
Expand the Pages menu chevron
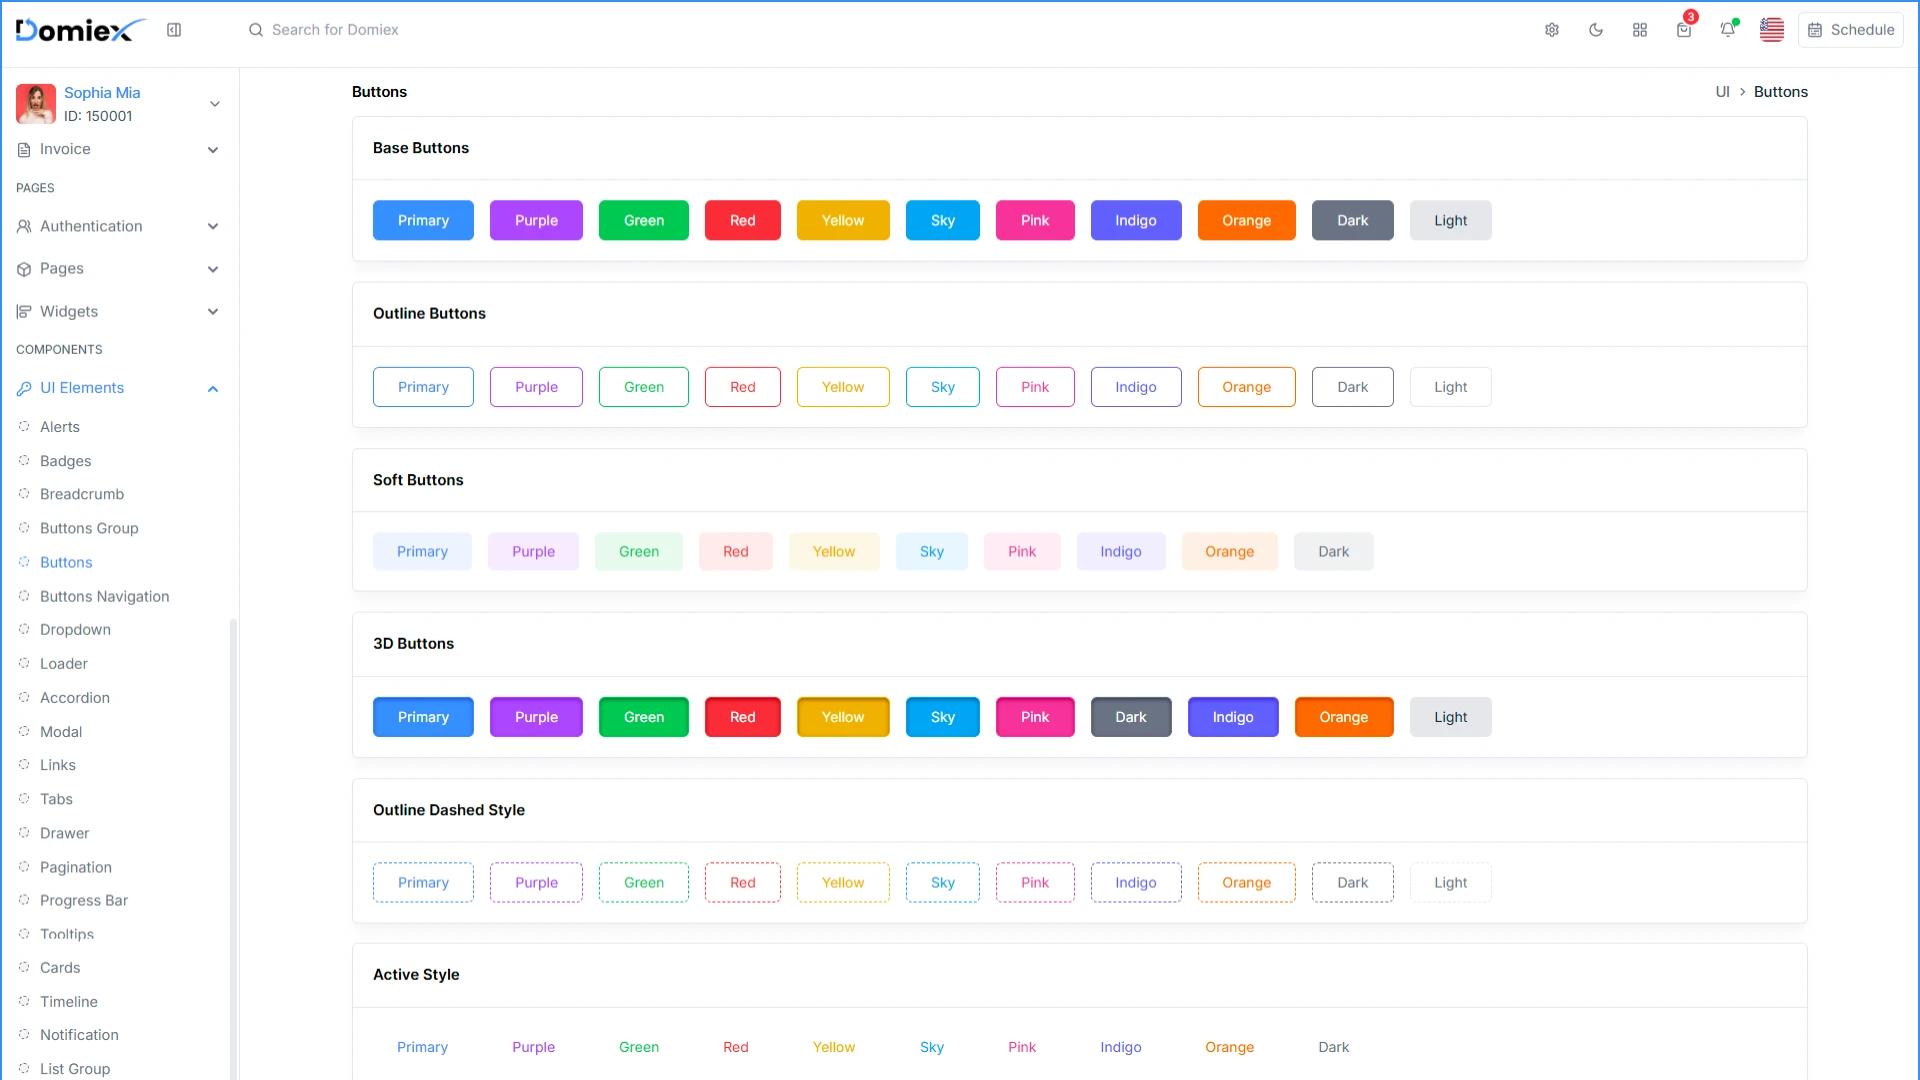pos(213,270)
